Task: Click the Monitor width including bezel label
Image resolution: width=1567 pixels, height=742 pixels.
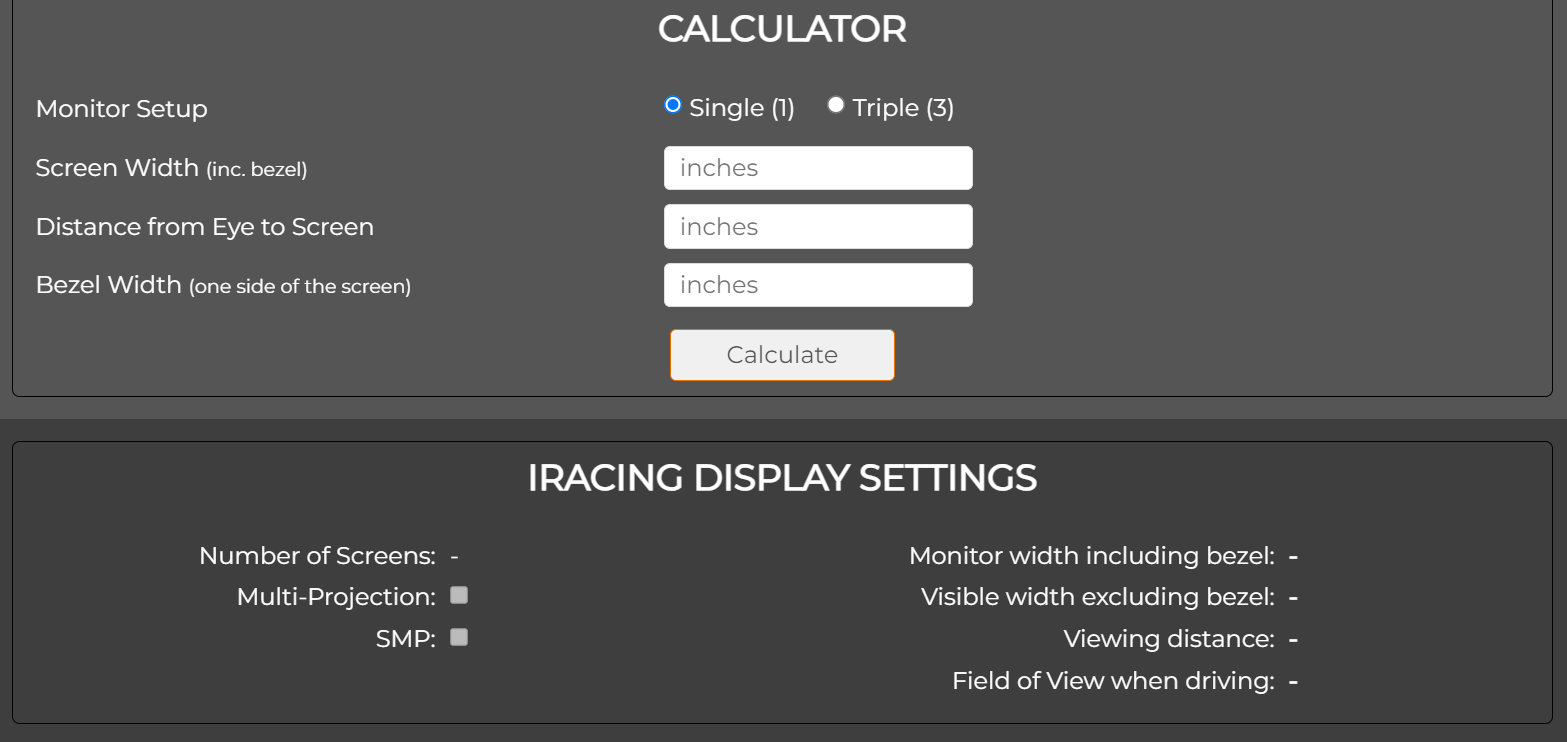Action: (1091, 556)
